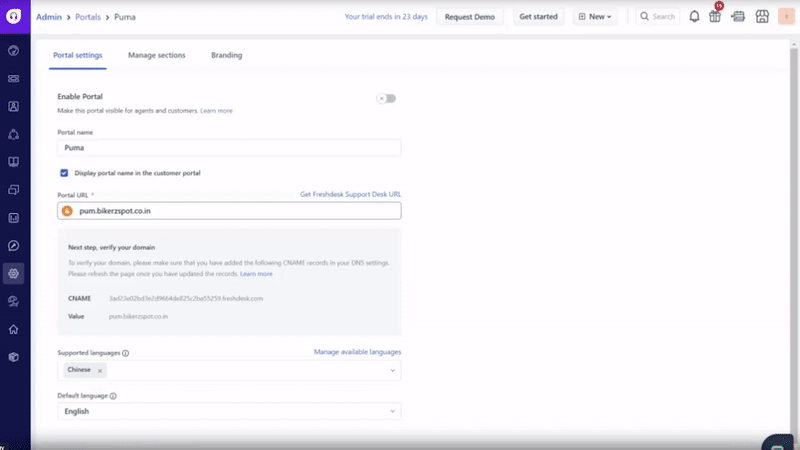Uncheck Display portal name in customer portal
This screenshot has height=450, width=800.
tap(64, 173)
